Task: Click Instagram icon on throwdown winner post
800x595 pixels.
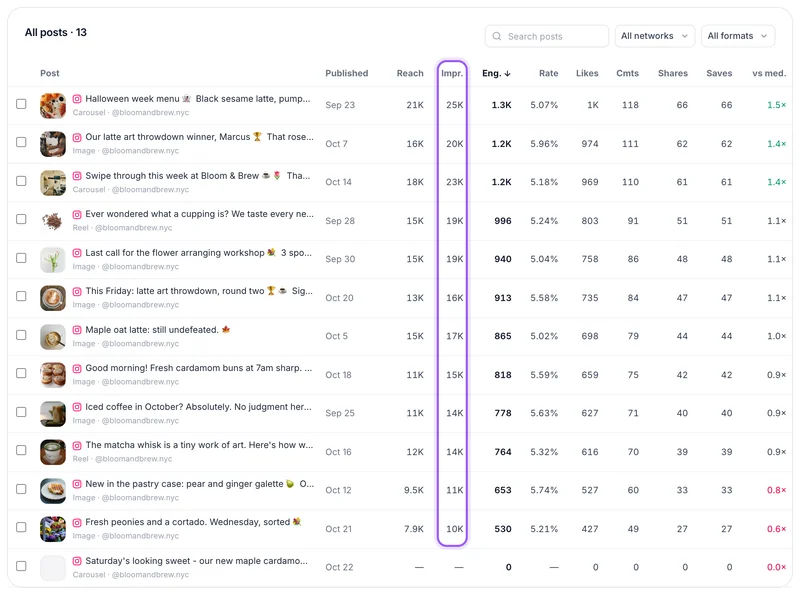Action: [77, 137]
